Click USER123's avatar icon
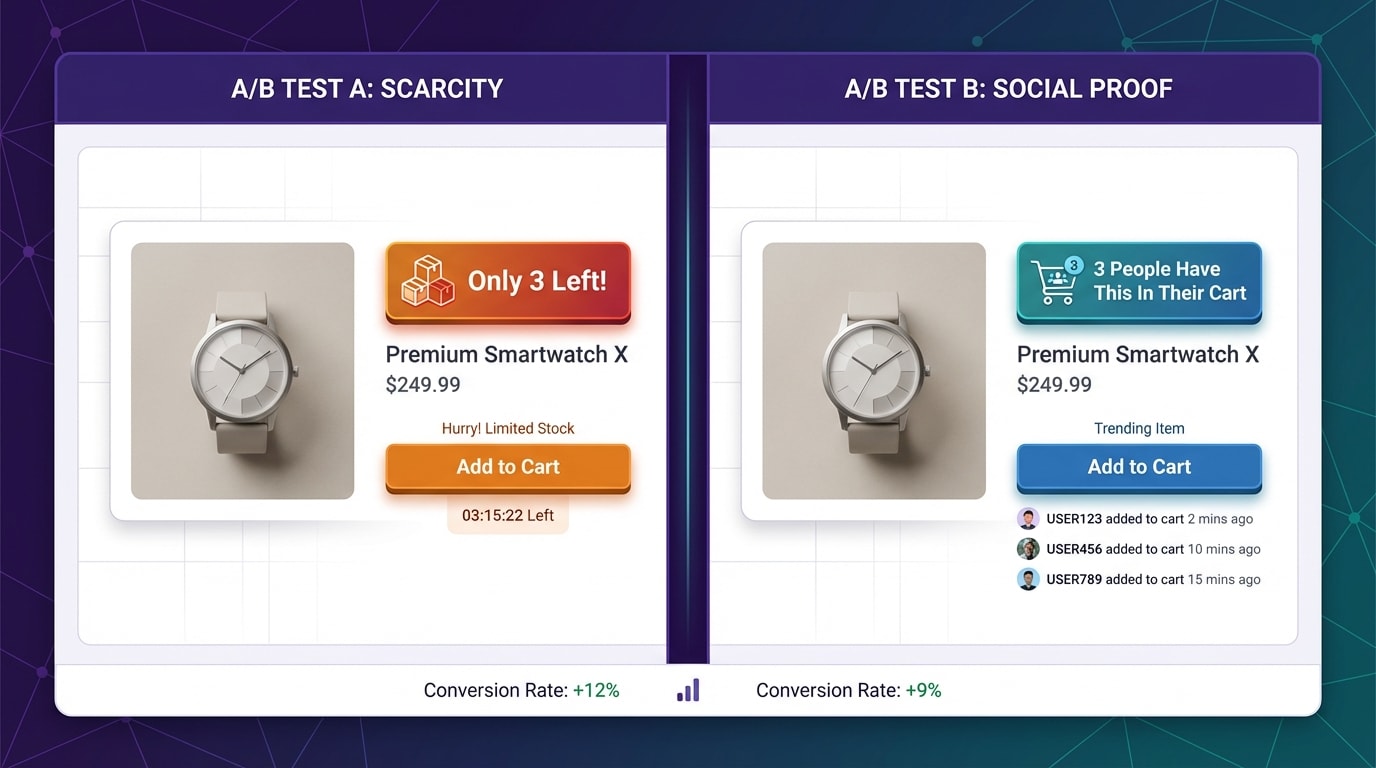 [x=1028, y=518]
